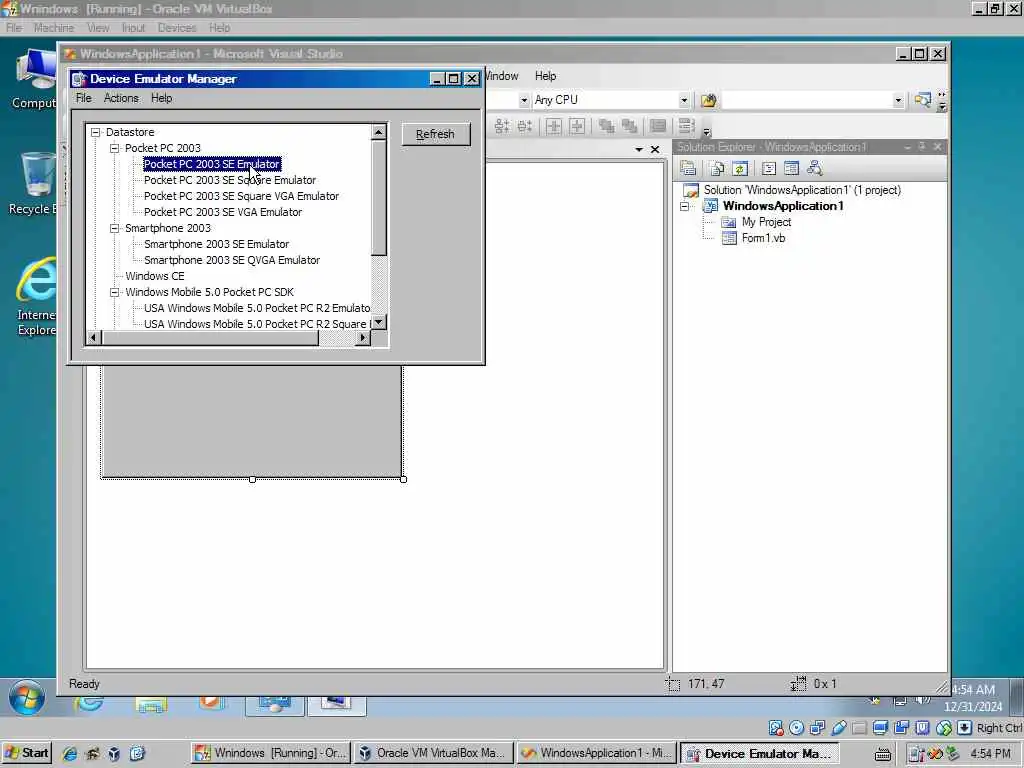1024x768 pixels.
Task: Click the Start button on the taskbar
Action: [27, 753]
